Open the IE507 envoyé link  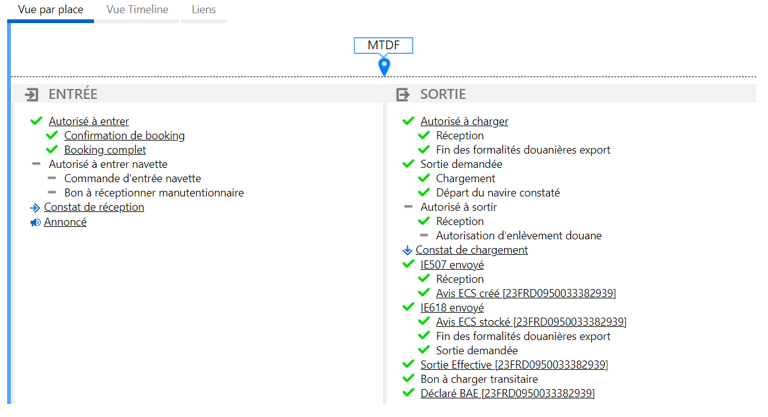click(452, 265)
